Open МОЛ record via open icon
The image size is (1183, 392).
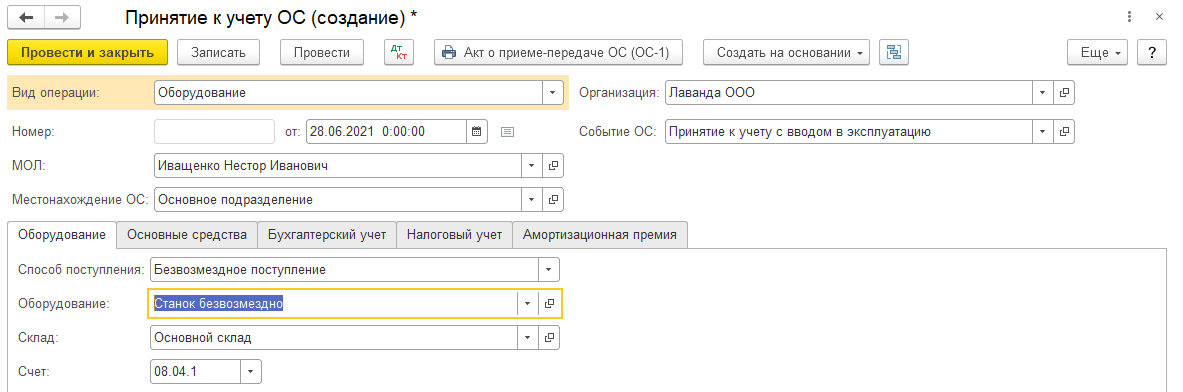(x=553, y=166)
